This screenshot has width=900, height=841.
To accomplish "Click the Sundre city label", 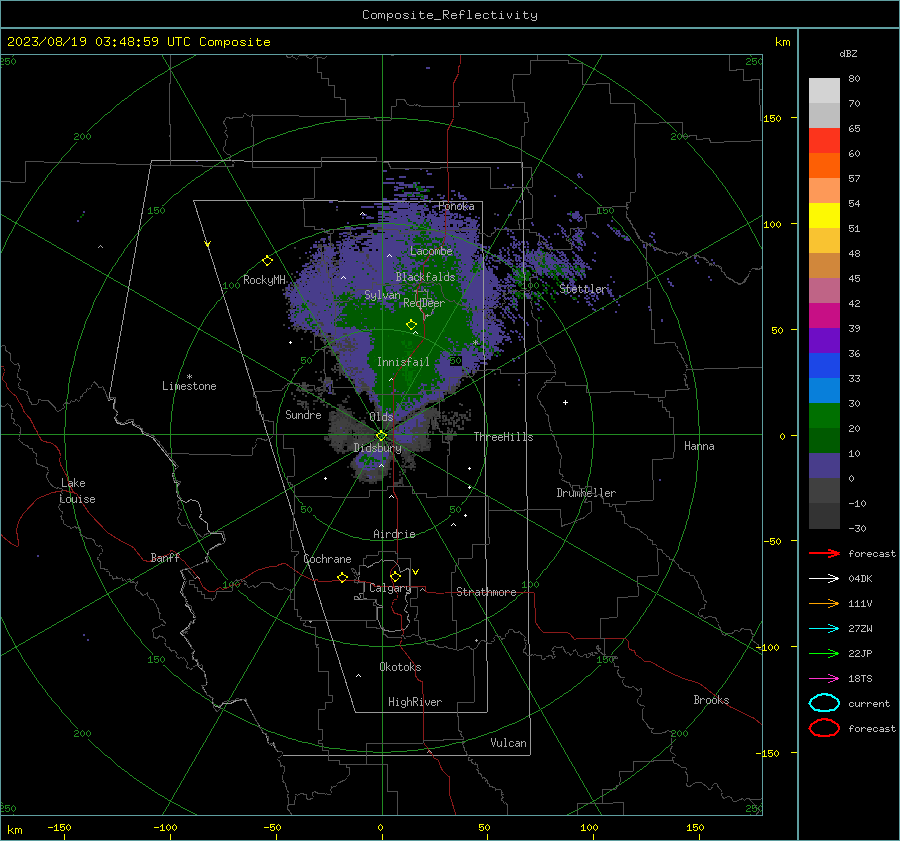I will (x=303, y=415).
